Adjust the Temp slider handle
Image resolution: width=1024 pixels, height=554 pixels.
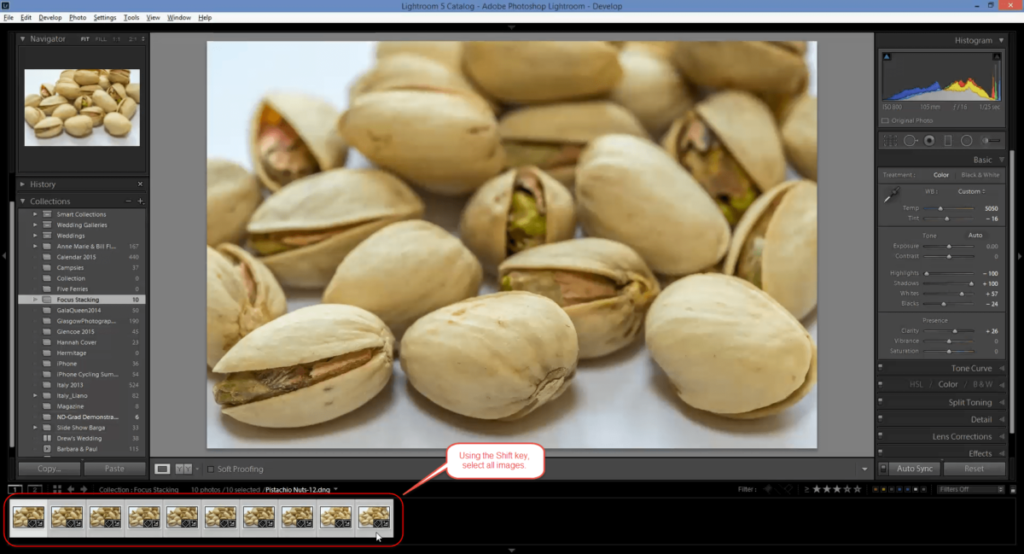pyautogui.click(x=940, y=208)
